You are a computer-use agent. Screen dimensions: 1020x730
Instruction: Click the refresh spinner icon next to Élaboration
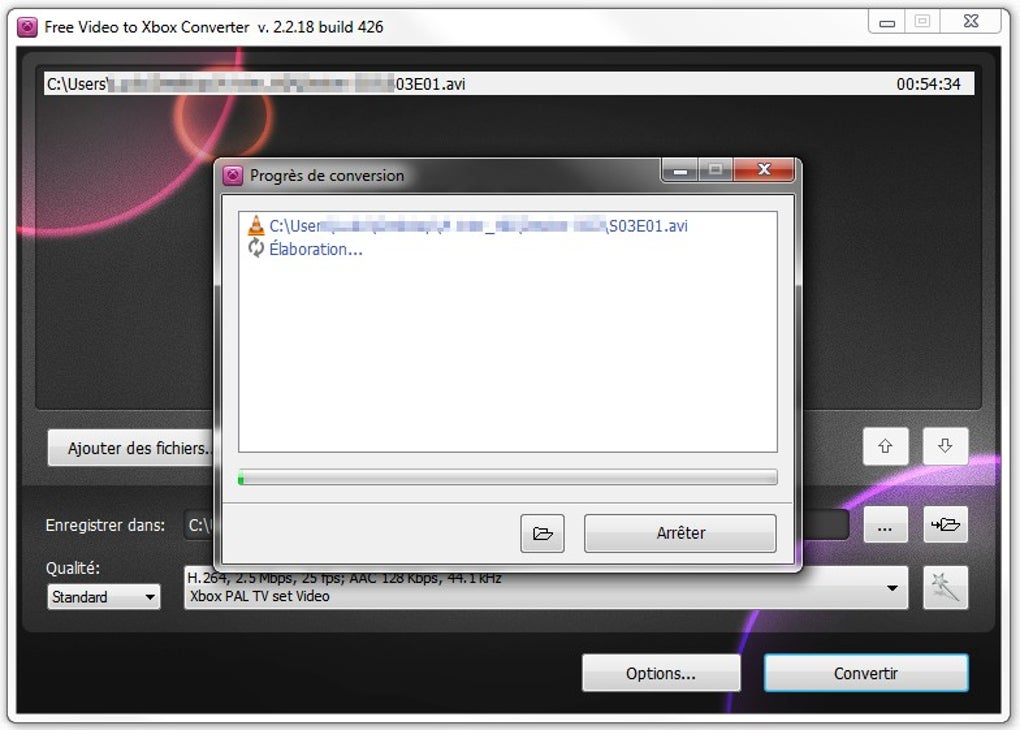coord(256,248)
